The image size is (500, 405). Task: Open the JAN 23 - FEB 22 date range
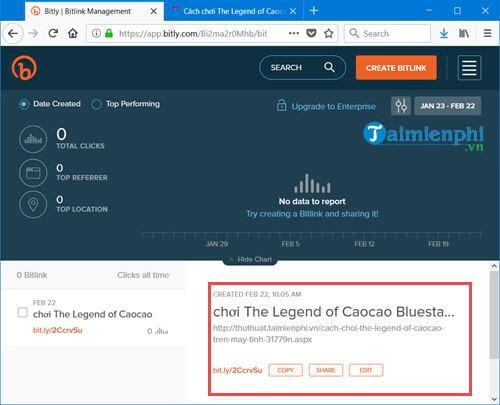coord(448,106)
